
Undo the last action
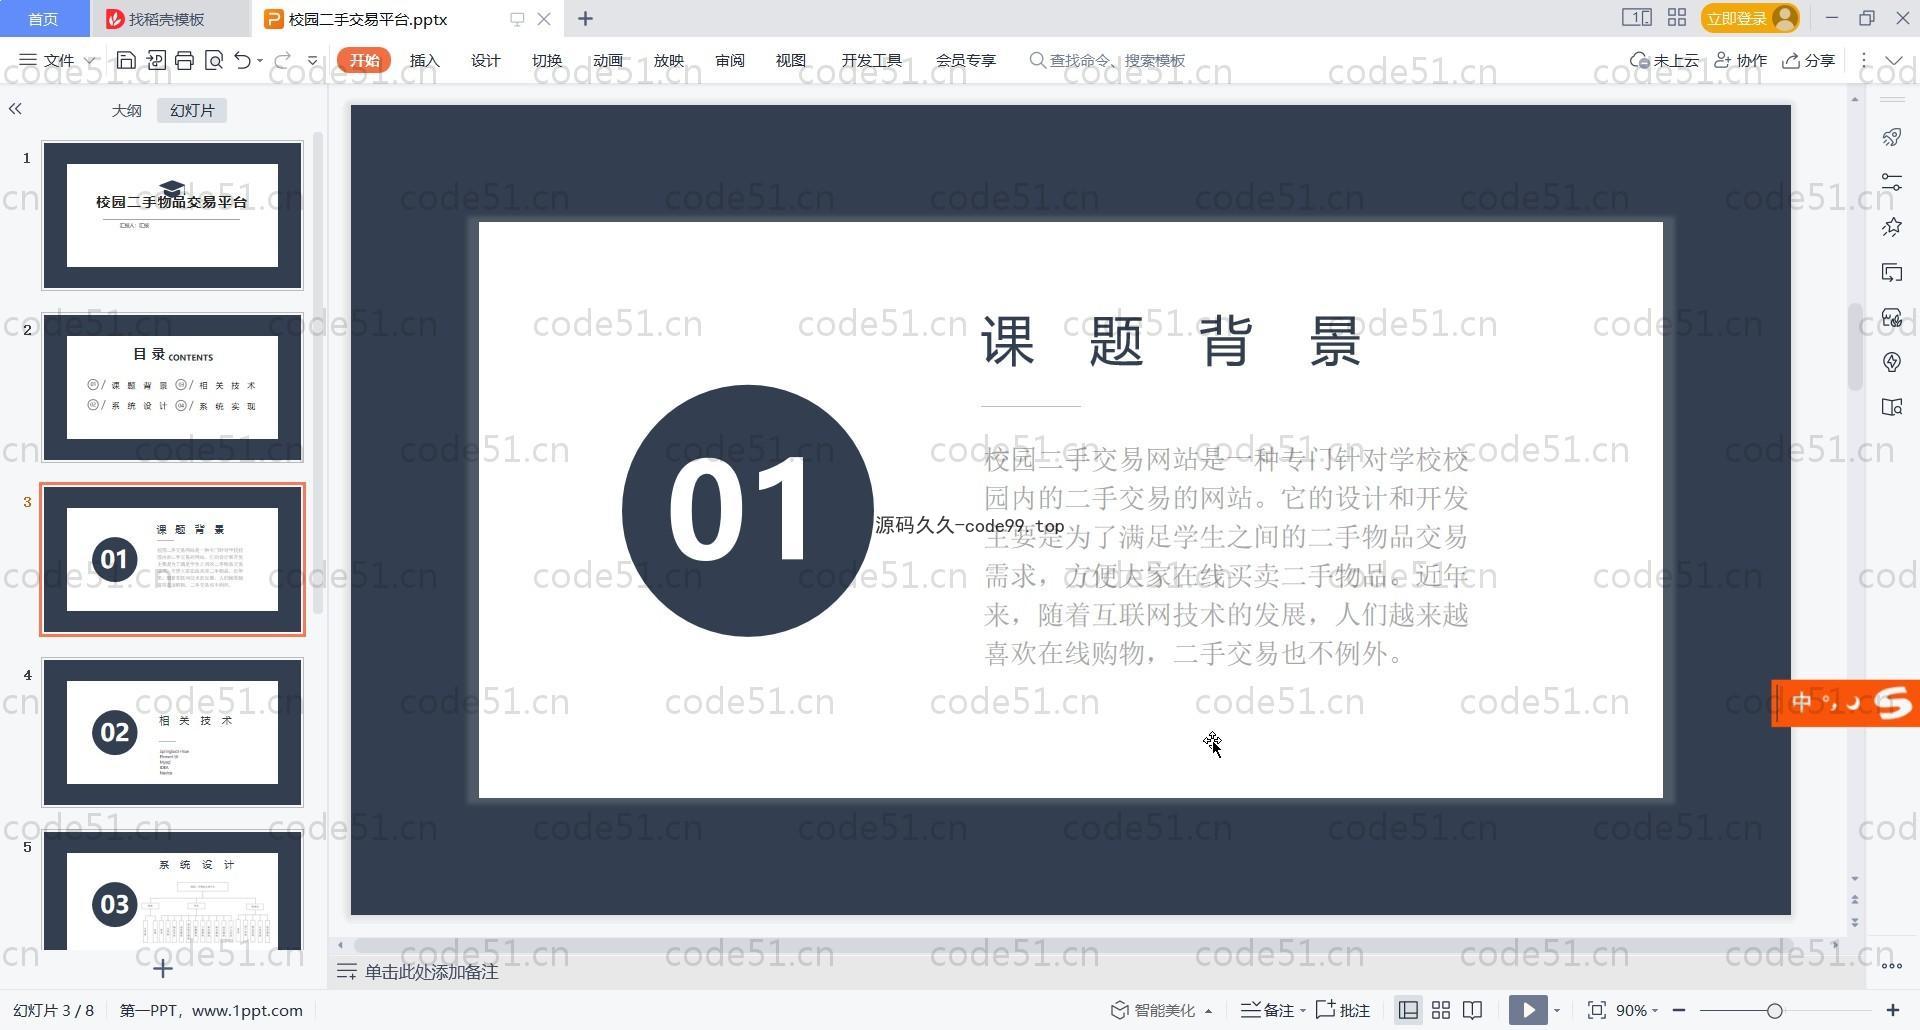pyautogui.click(x=242, y=60)
